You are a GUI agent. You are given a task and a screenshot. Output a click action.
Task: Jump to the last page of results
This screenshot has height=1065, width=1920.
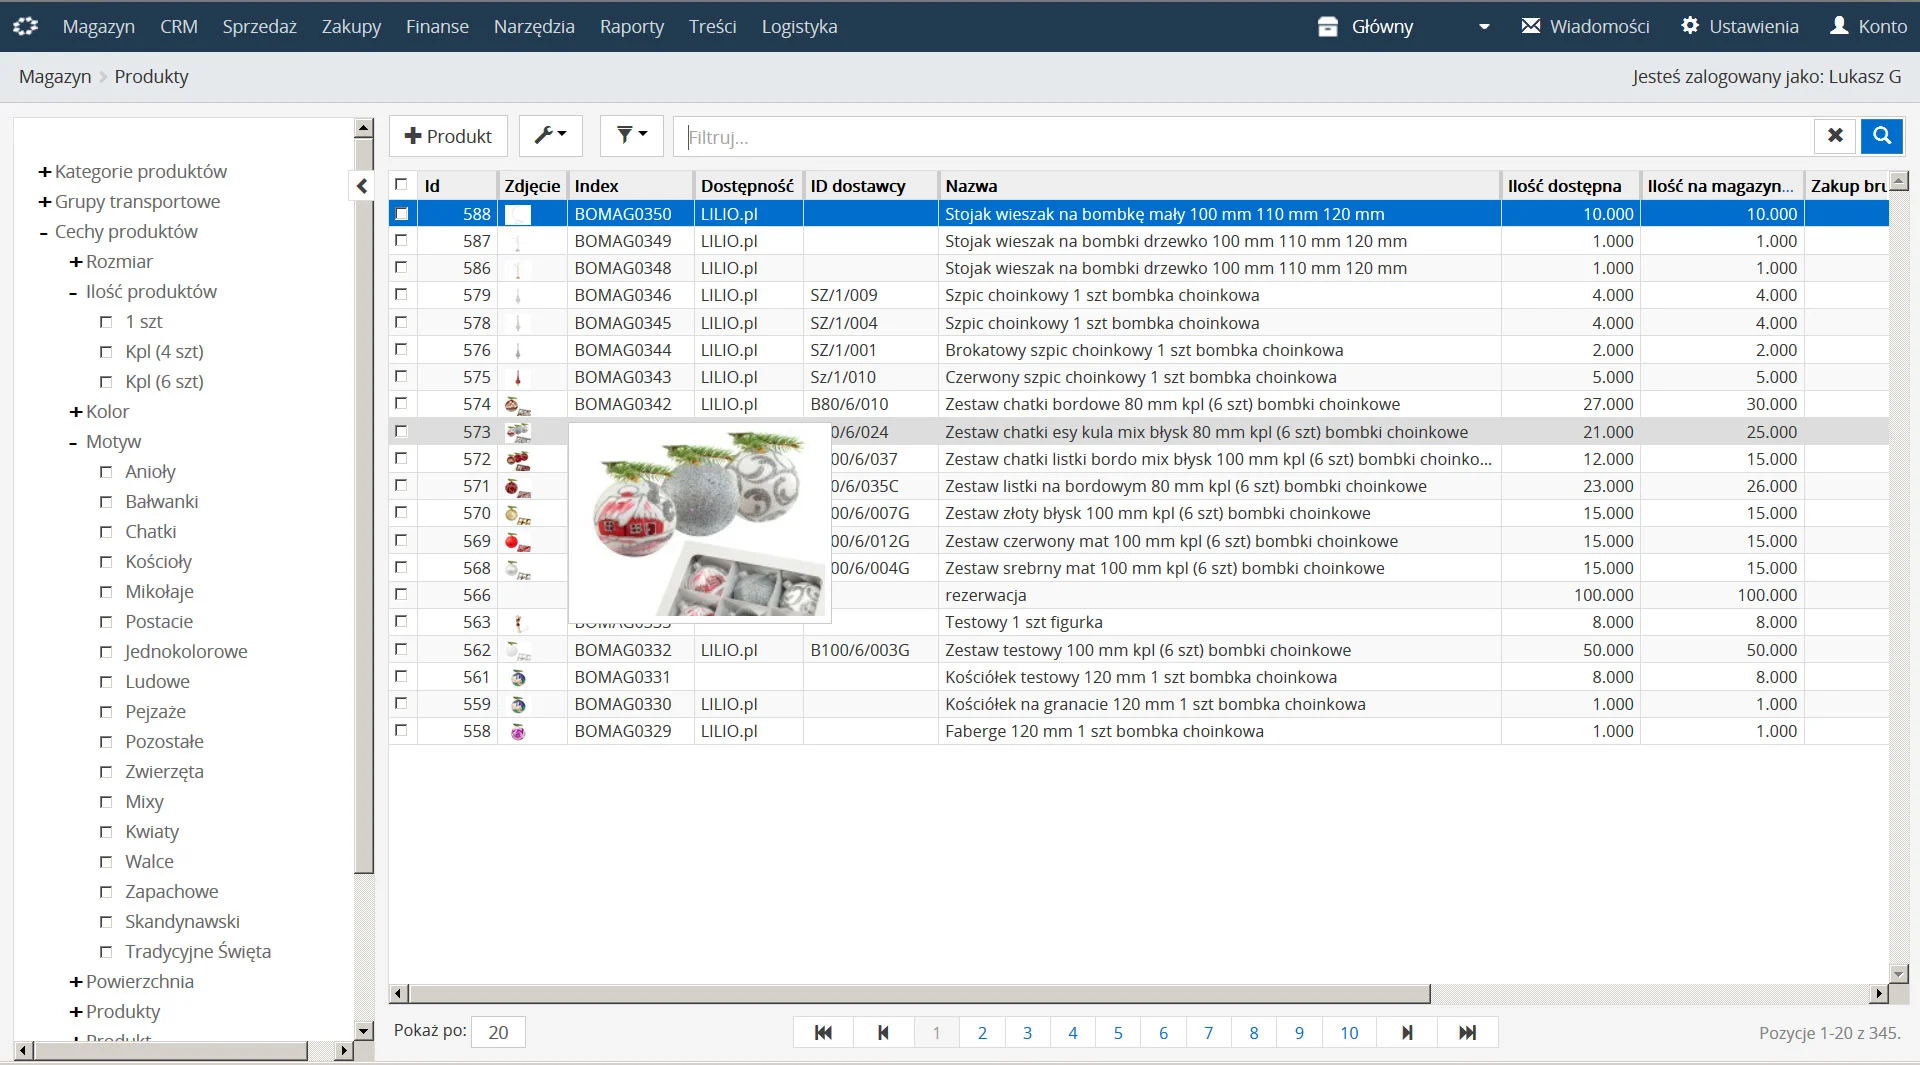[1467, 1032]
